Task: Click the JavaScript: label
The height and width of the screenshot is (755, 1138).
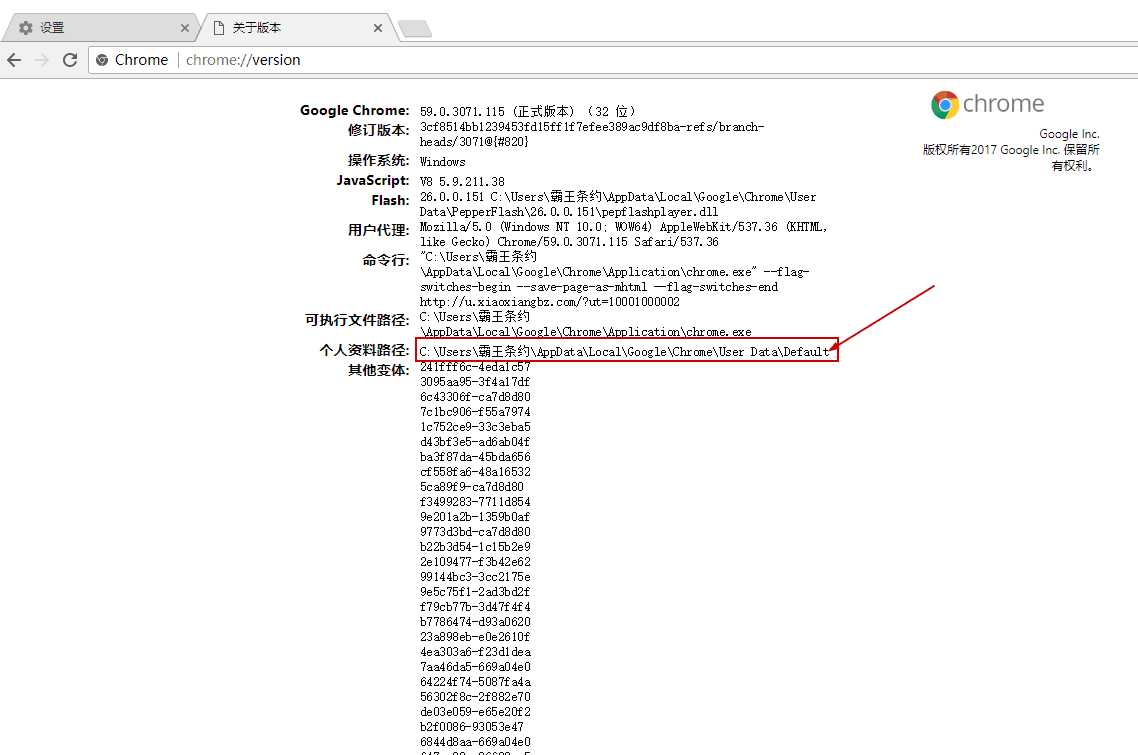Action: (x=372, y=180)
